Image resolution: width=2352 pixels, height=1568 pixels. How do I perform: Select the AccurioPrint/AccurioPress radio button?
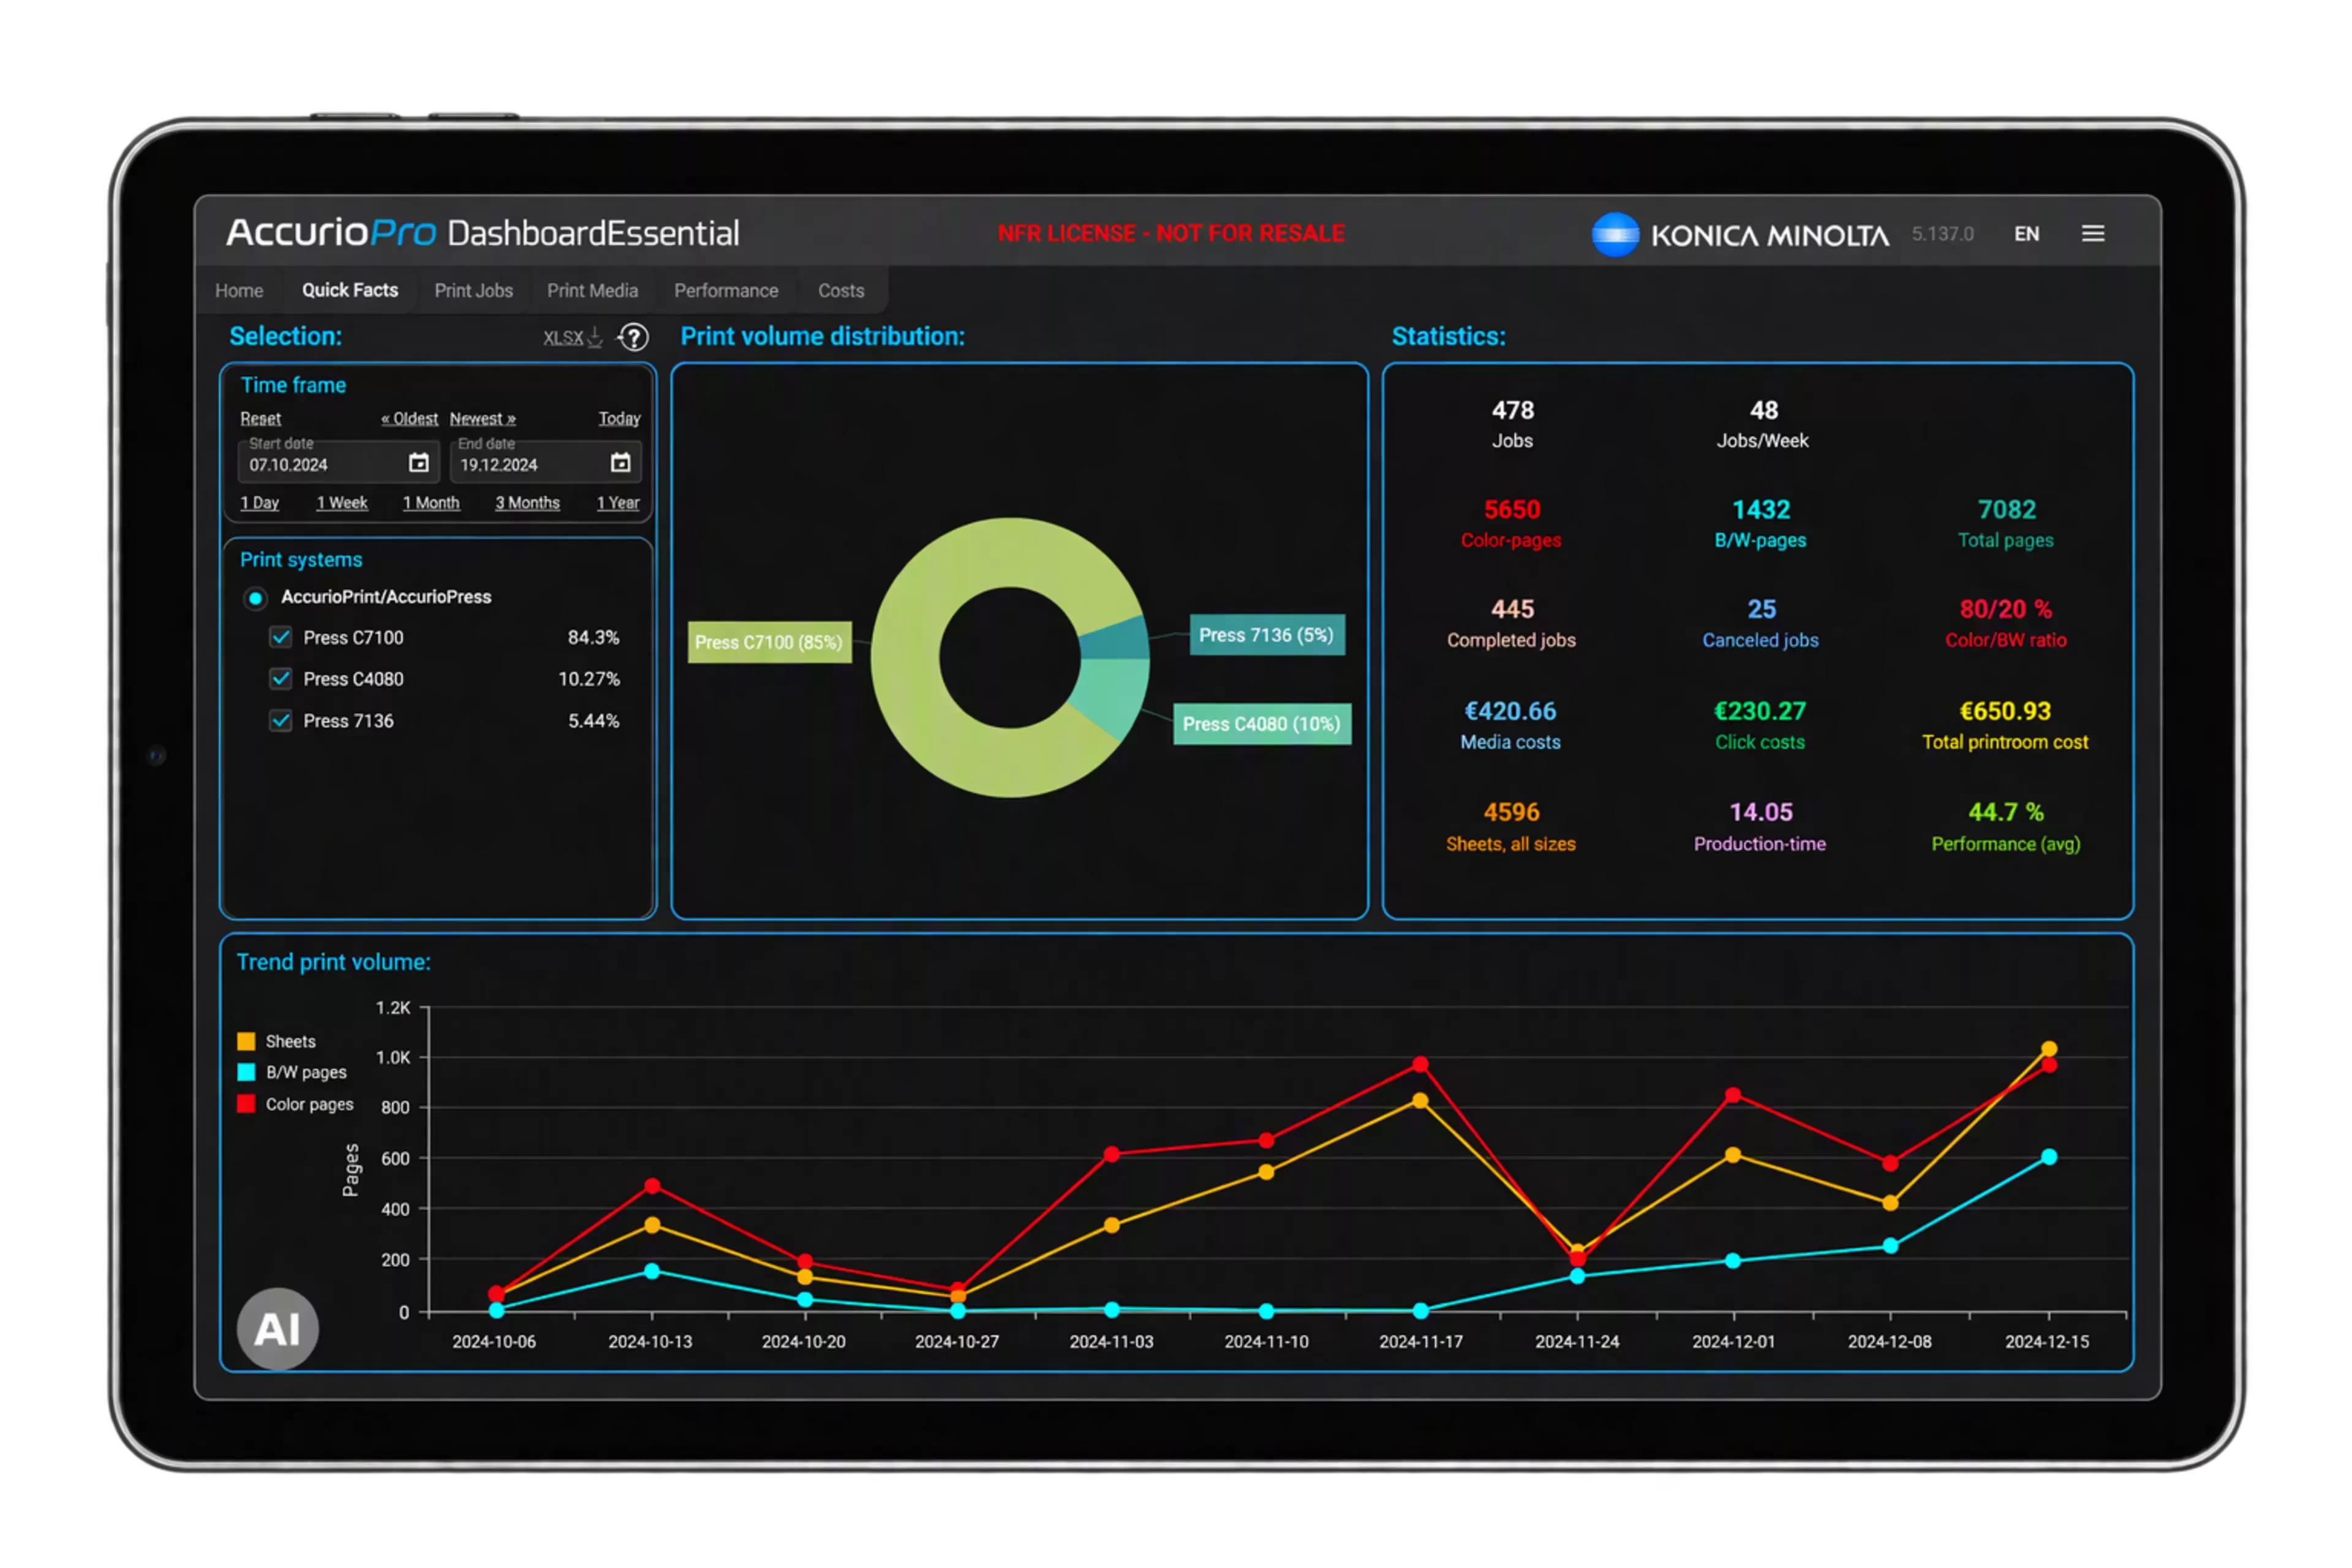(x=256, y=598)
